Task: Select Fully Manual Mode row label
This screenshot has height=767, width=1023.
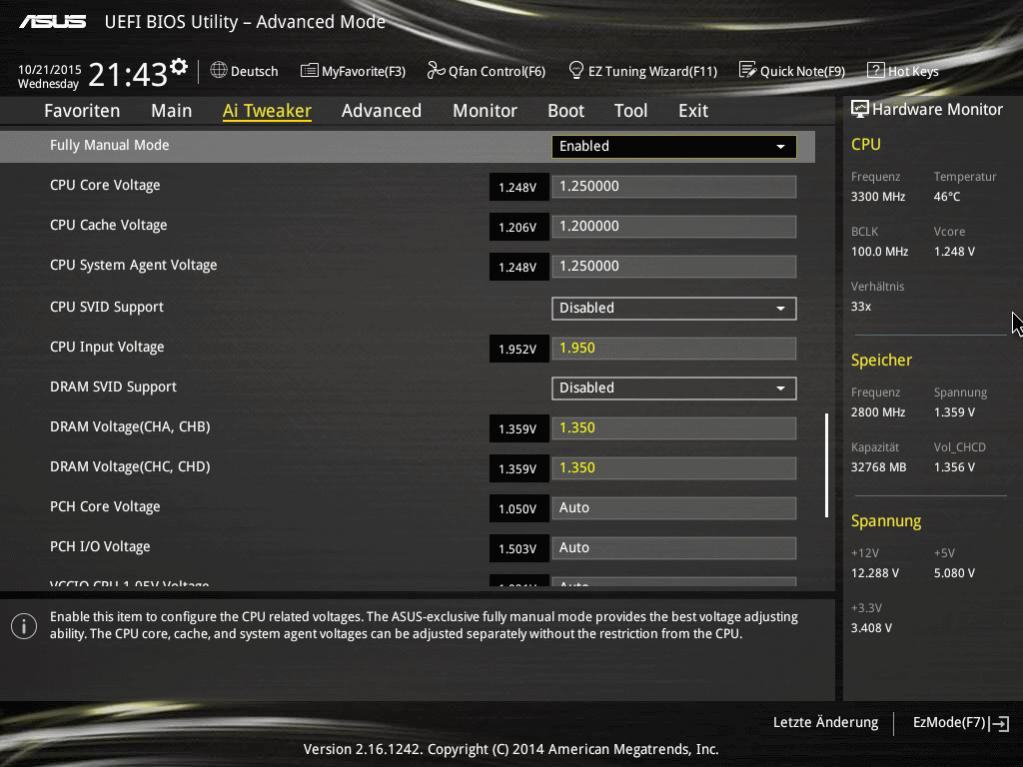Action: 110,145
